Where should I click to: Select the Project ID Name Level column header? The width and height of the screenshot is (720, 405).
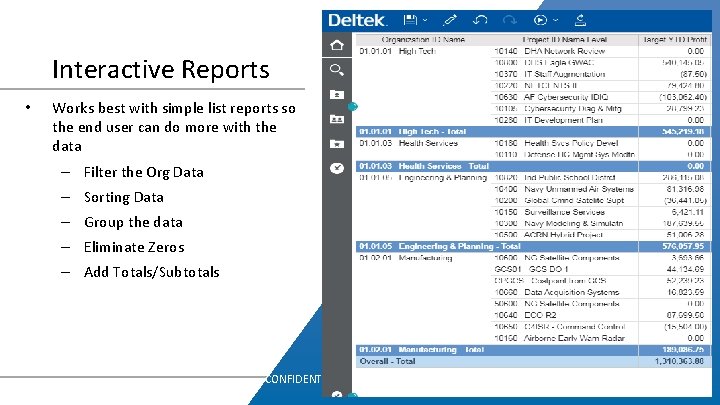tap(564, 39)
